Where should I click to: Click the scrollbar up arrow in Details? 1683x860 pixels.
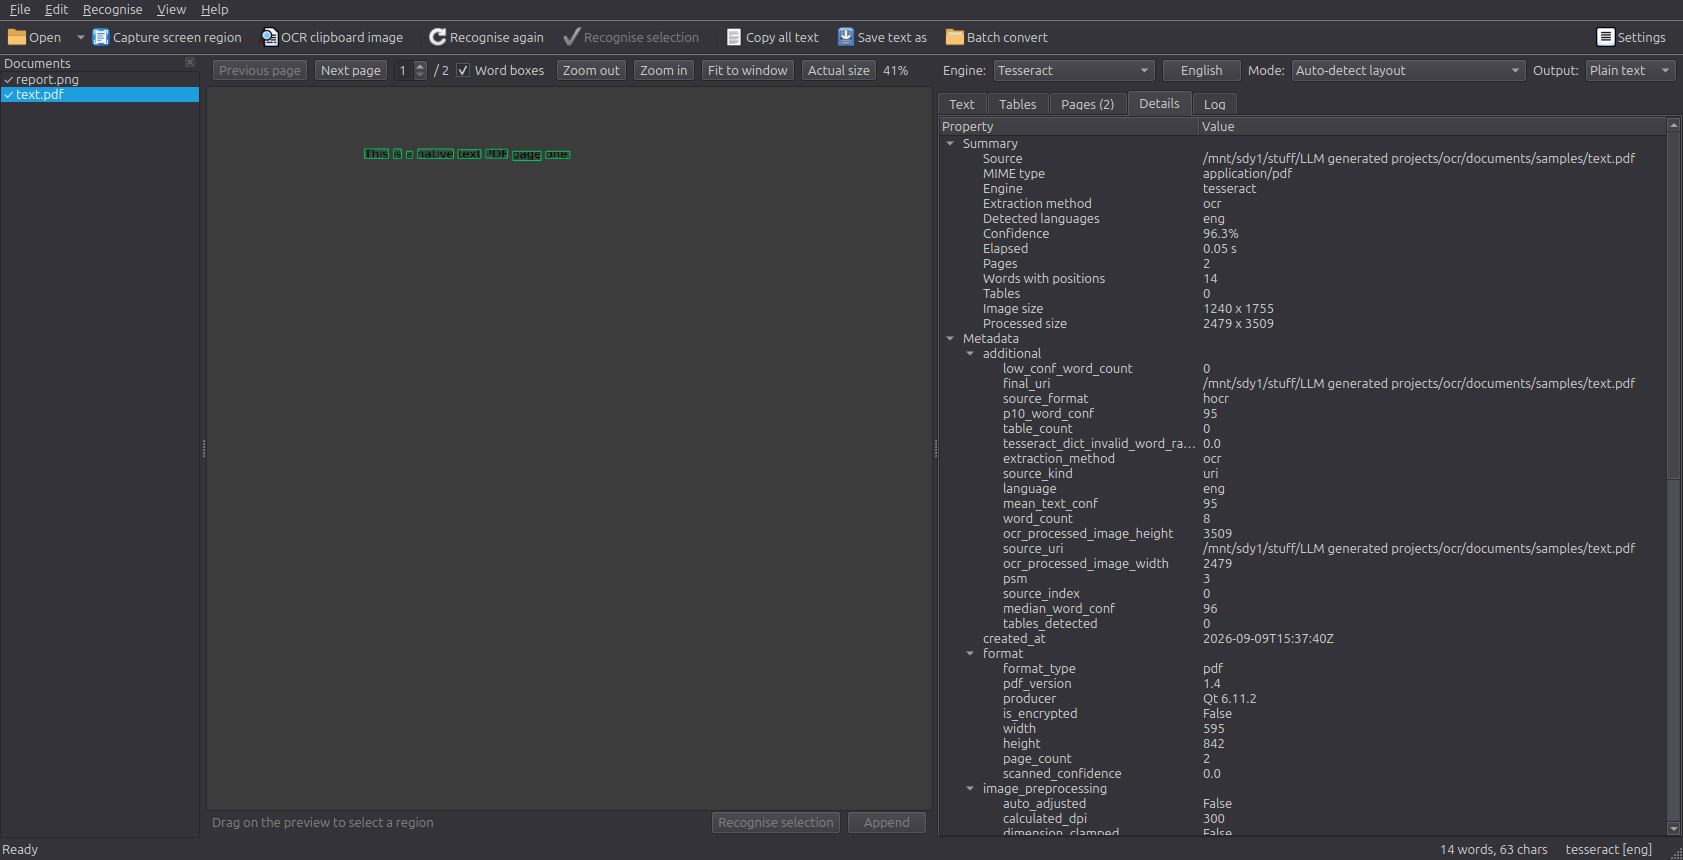[x=1673, y=124]
